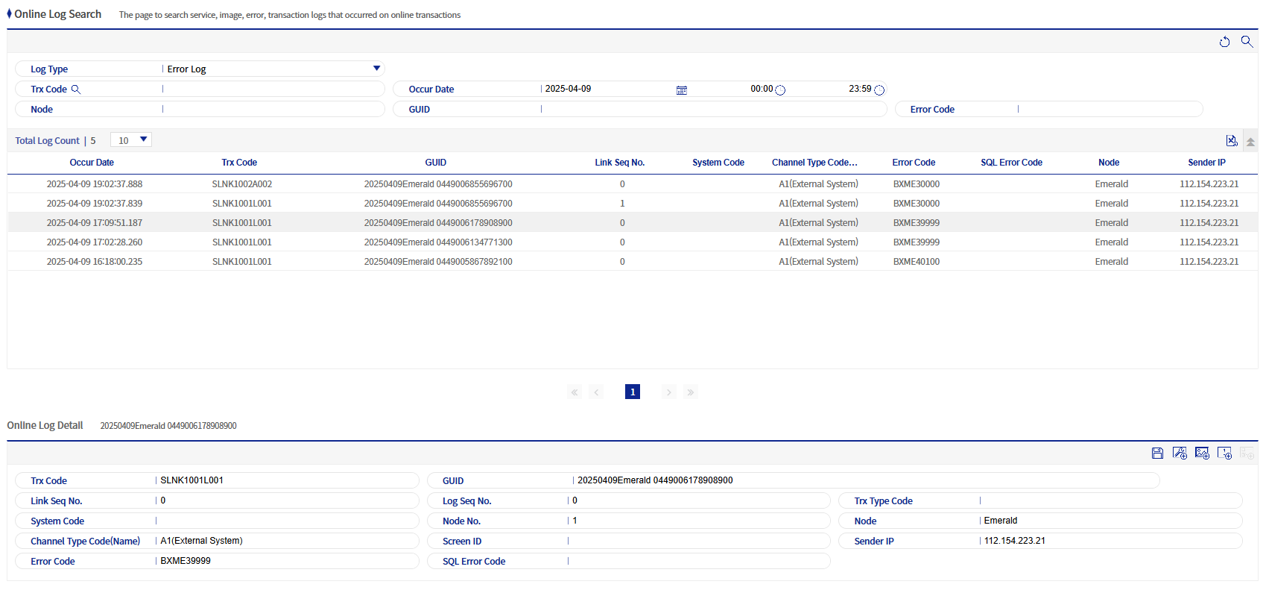
Task: Refresh the search results
Action: click(1224, 41)
